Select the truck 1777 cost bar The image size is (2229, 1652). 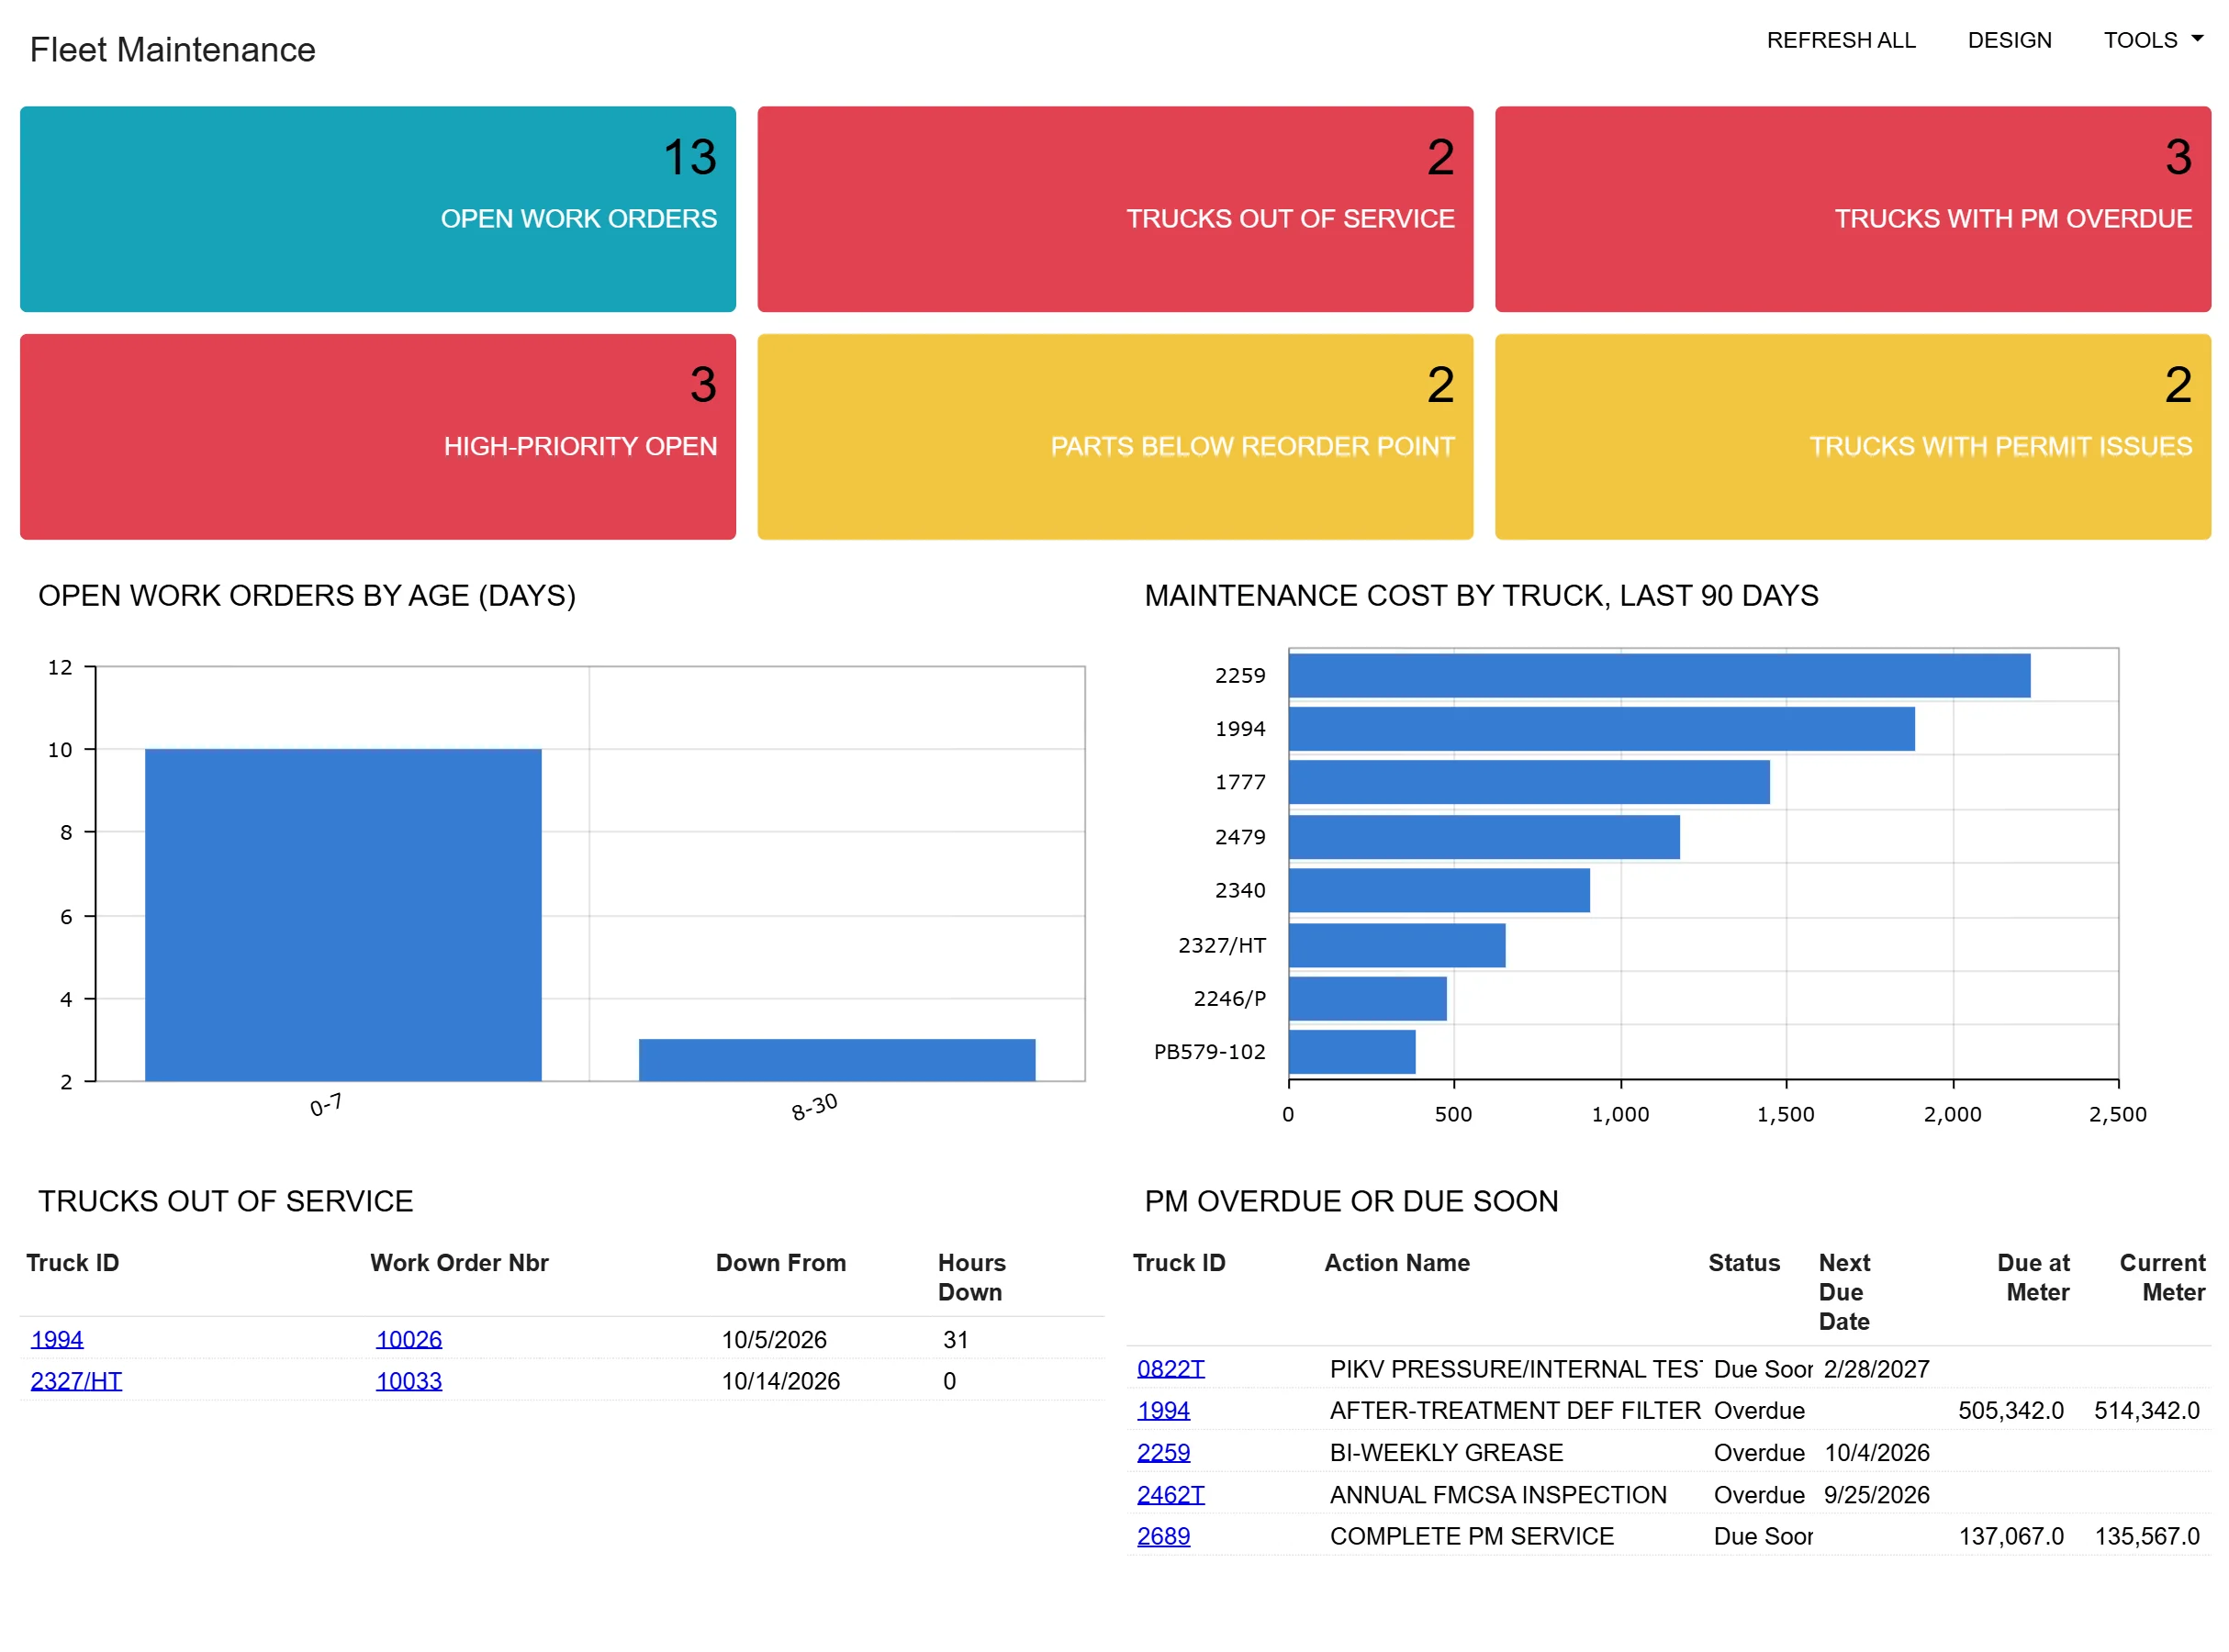coord(1529,782)
